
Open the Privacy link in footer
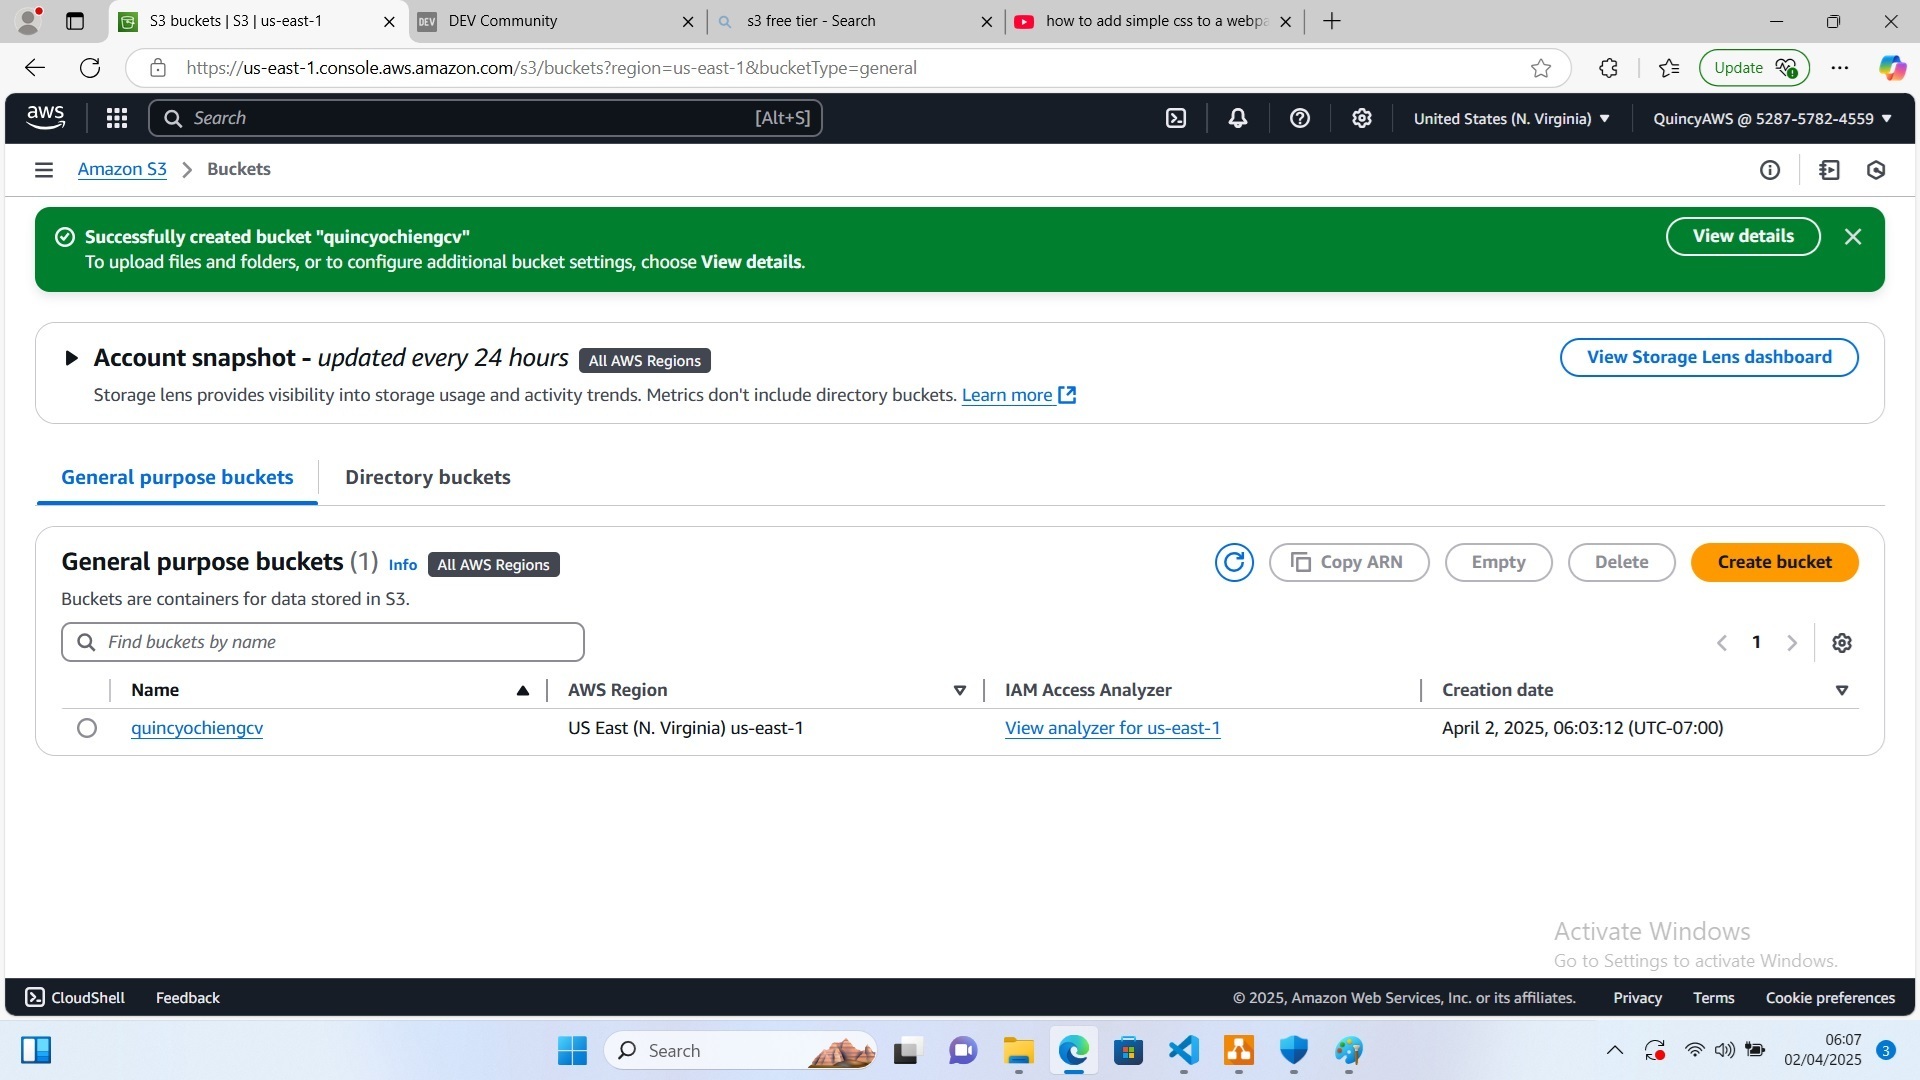click(x=1637, y=998)
